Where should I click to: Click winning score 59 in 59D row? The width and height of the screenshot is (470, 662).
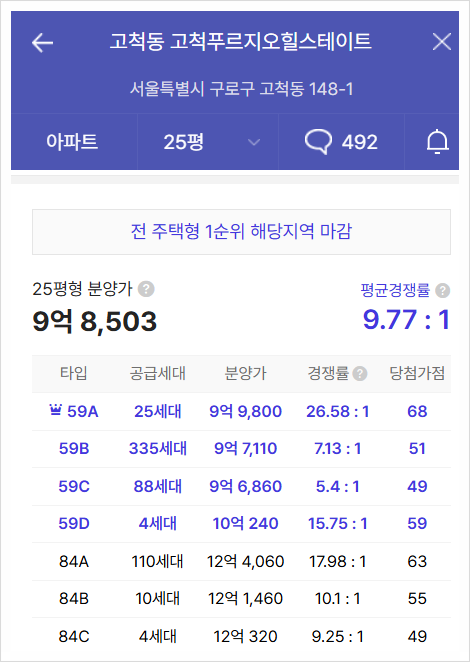417,524
